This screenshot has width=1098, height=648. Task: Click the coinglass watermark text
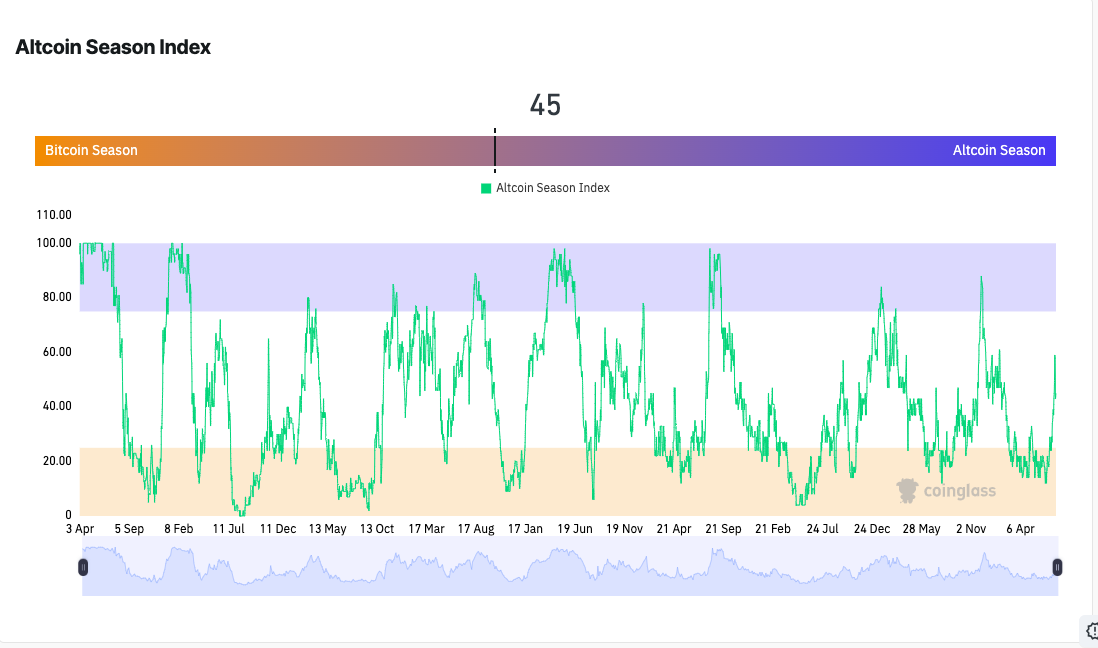(x=959, y=491)
